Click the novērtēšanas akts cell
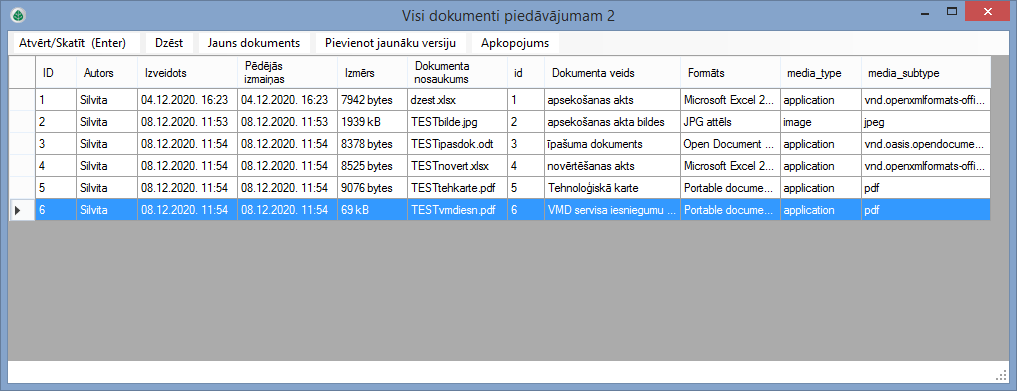This screenshot has width=1017, height=391. click(x=612, y=166)
